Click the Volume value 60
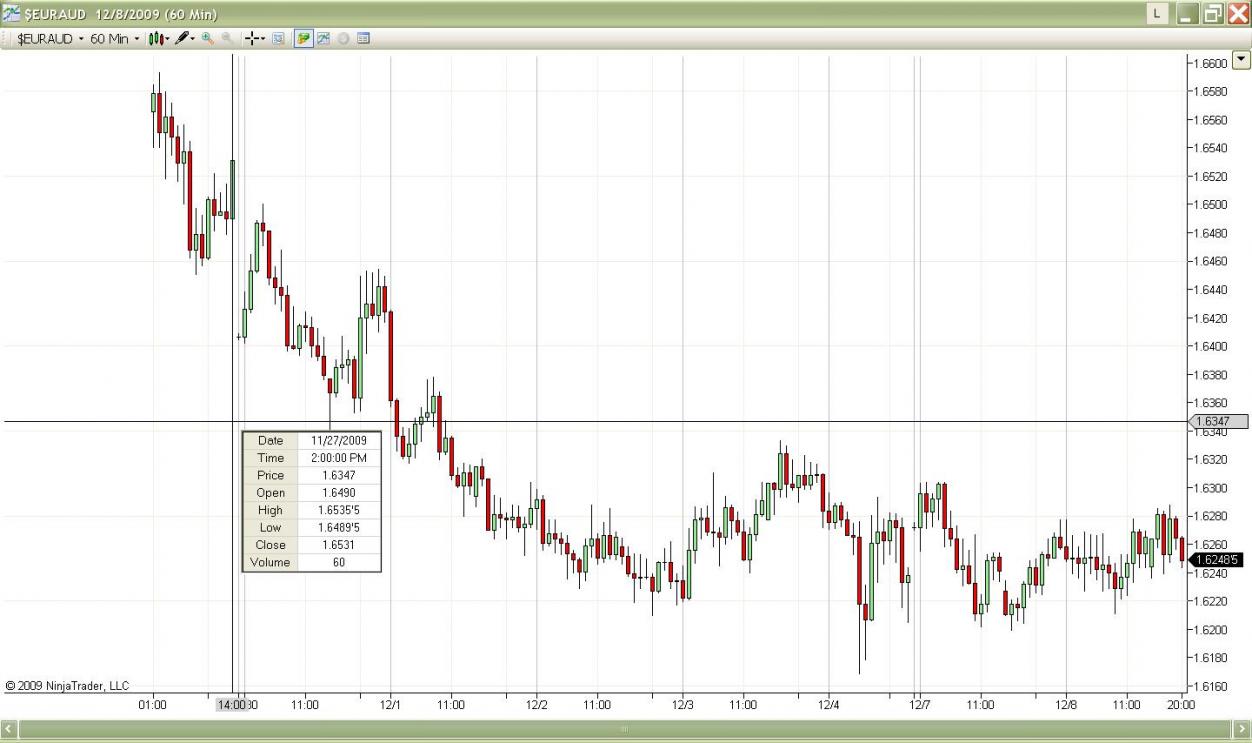This screenshot has width=1252, height=743. [339, 563]
